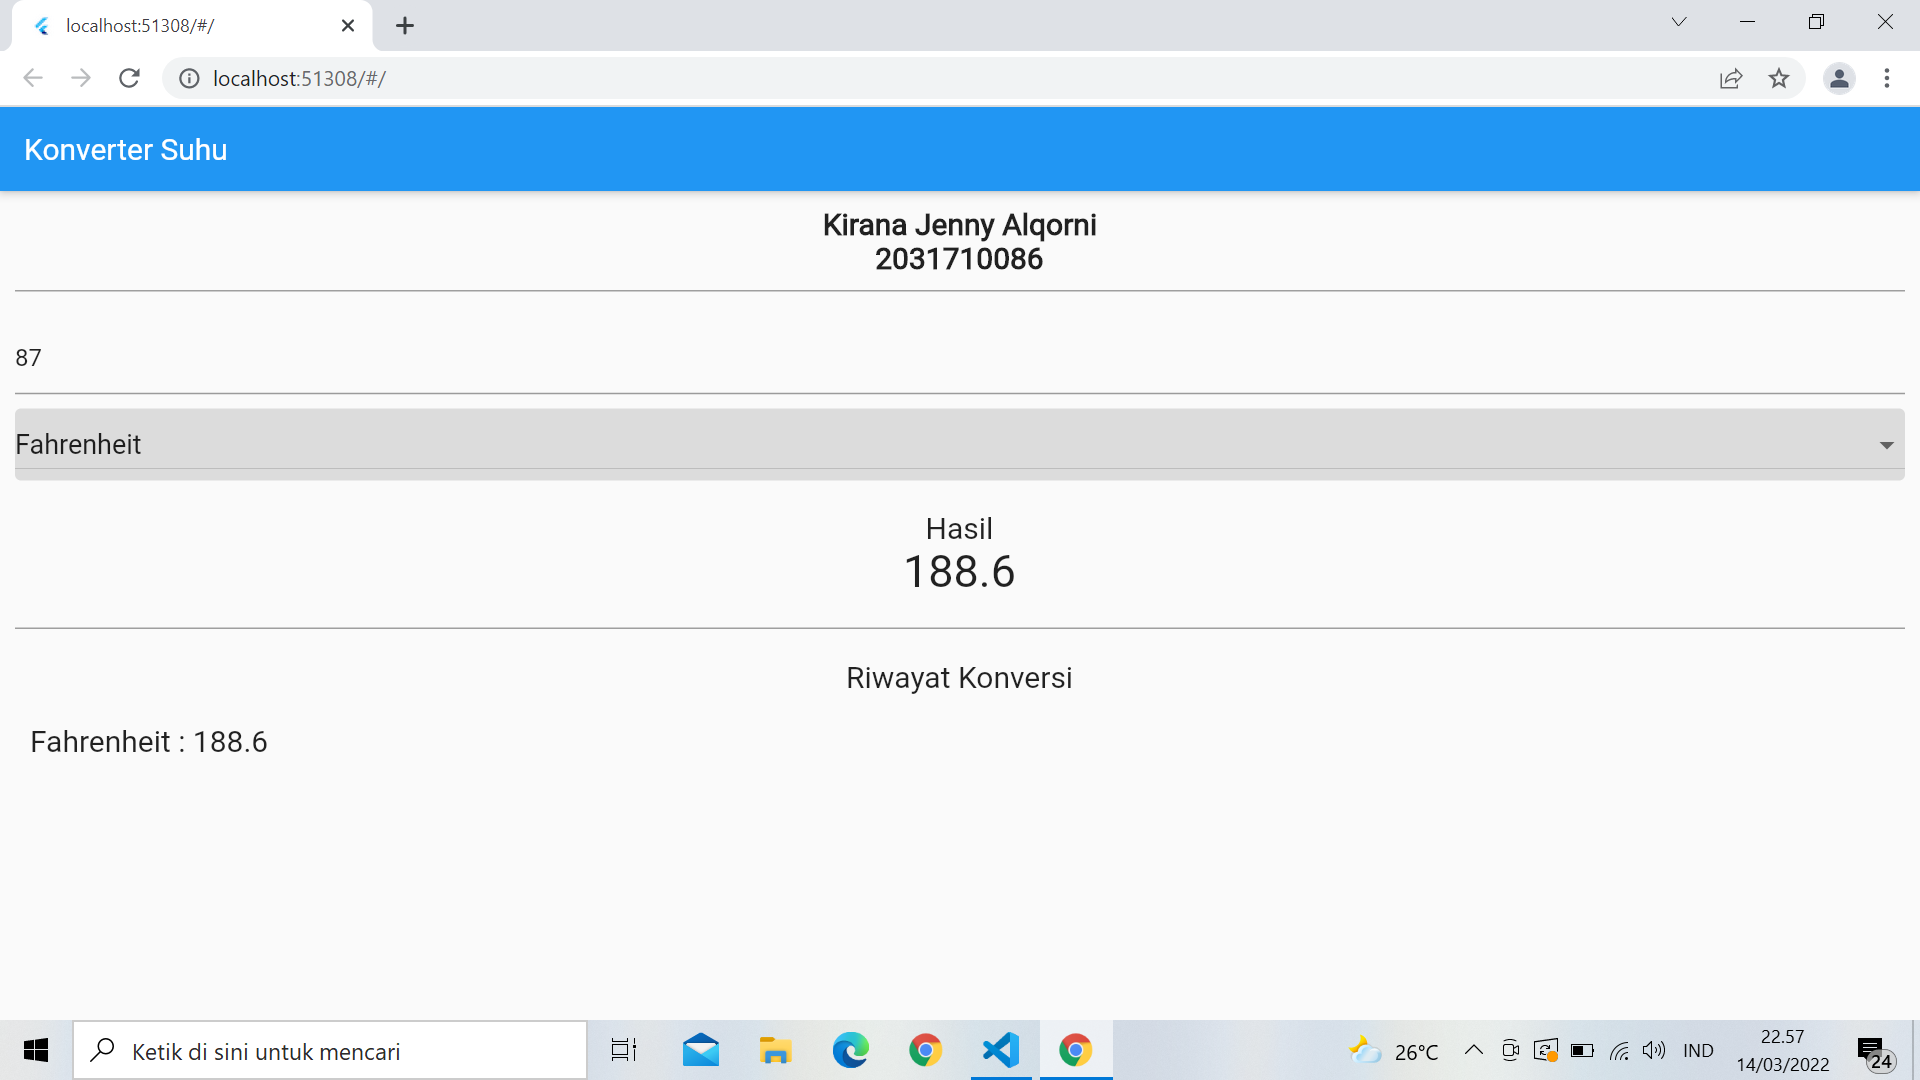This screenshot has height=1080, width=1920.
Task: Click the Task View icon
Action: click(622, 1050)
